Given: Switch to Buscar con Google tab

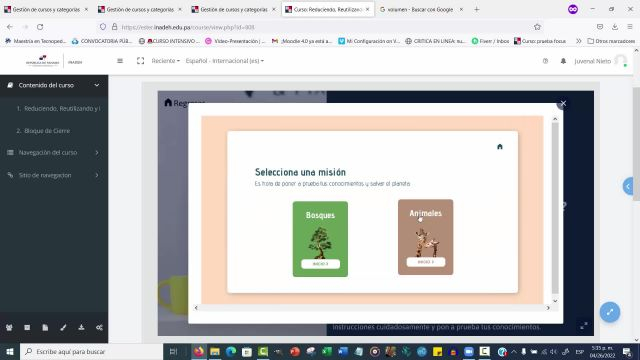Looking at the screenshot, I should pos(420,9).
